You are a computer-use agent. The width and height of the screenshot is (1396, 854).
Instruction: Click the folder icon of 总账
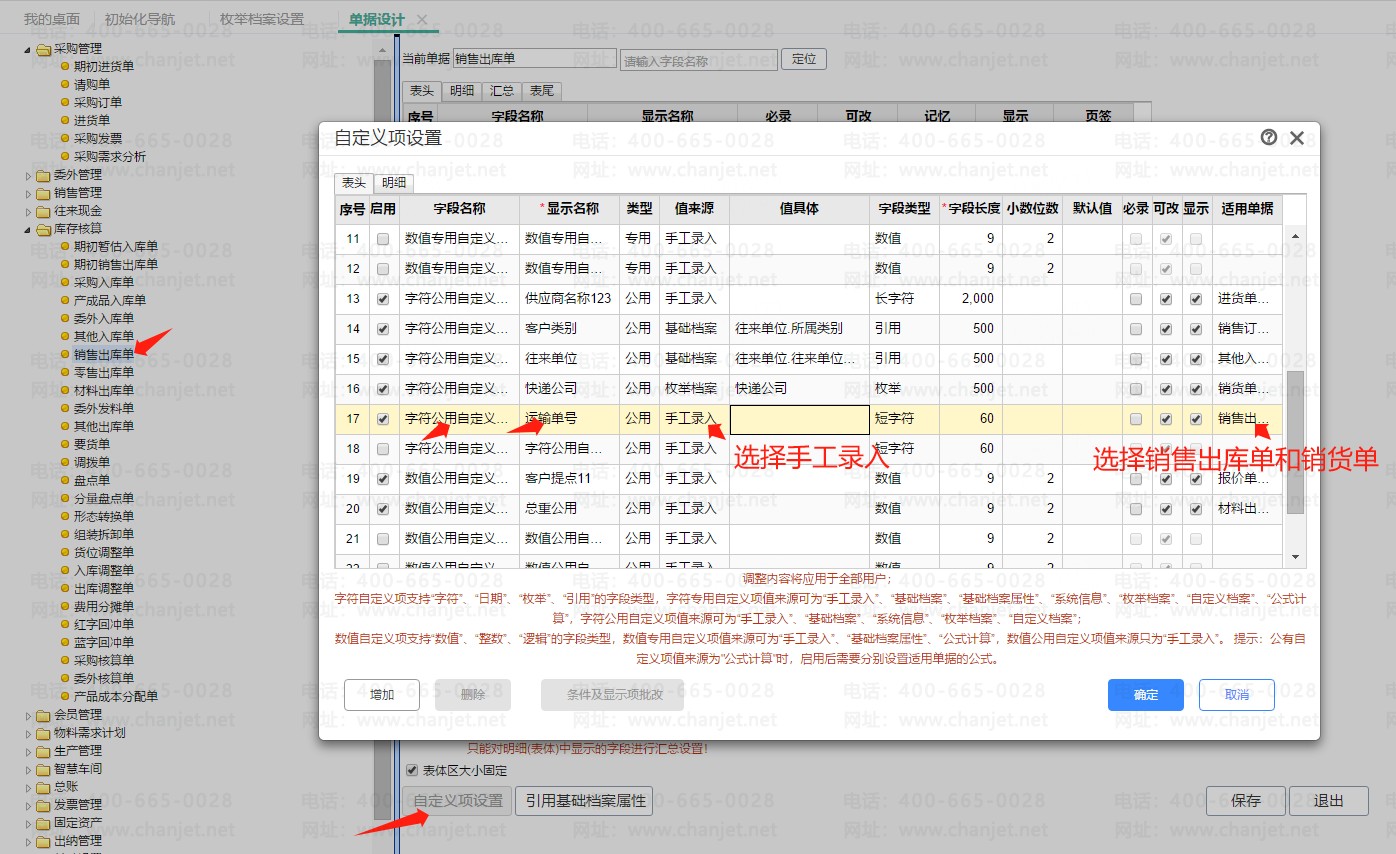pos(43,787)
